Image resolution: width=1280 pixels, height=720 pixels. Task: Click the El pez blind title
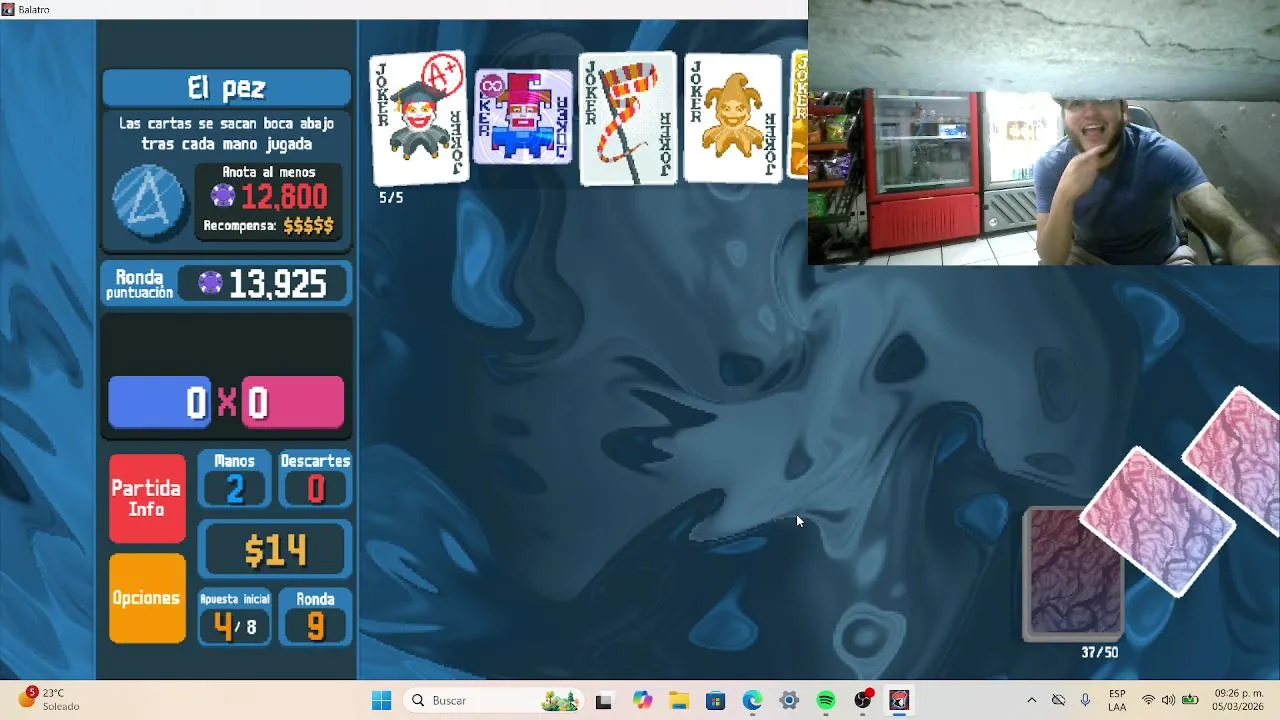(226, 88)
